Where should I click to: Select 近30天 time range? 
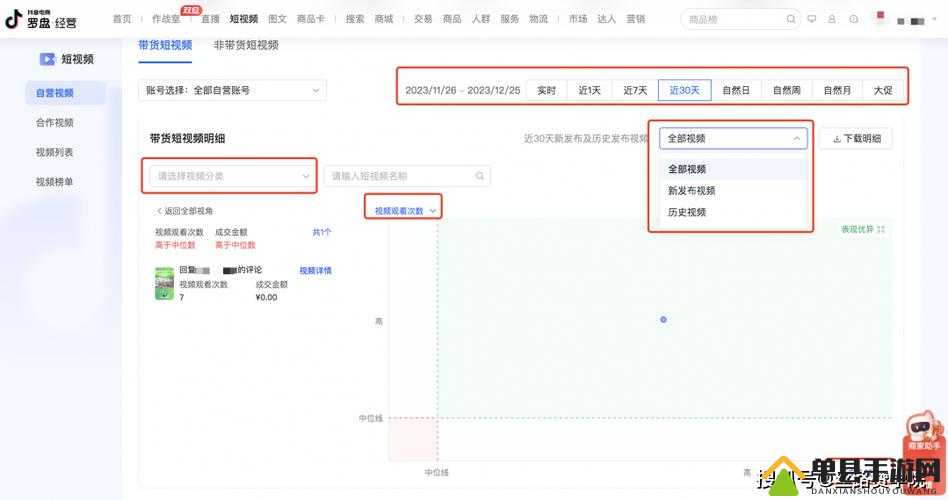684,90
